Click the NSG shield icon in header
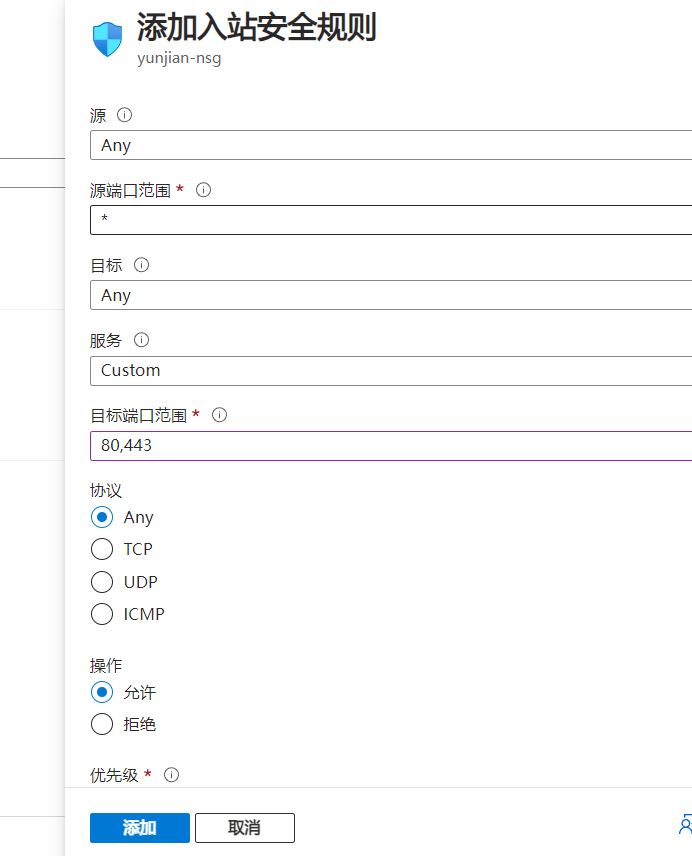This screenshot has height=856, width=692. (107, 40)
